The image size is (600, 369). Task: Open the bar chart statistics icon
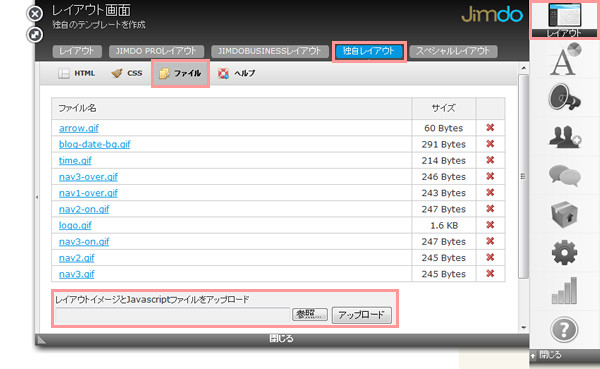click(564, 291)
